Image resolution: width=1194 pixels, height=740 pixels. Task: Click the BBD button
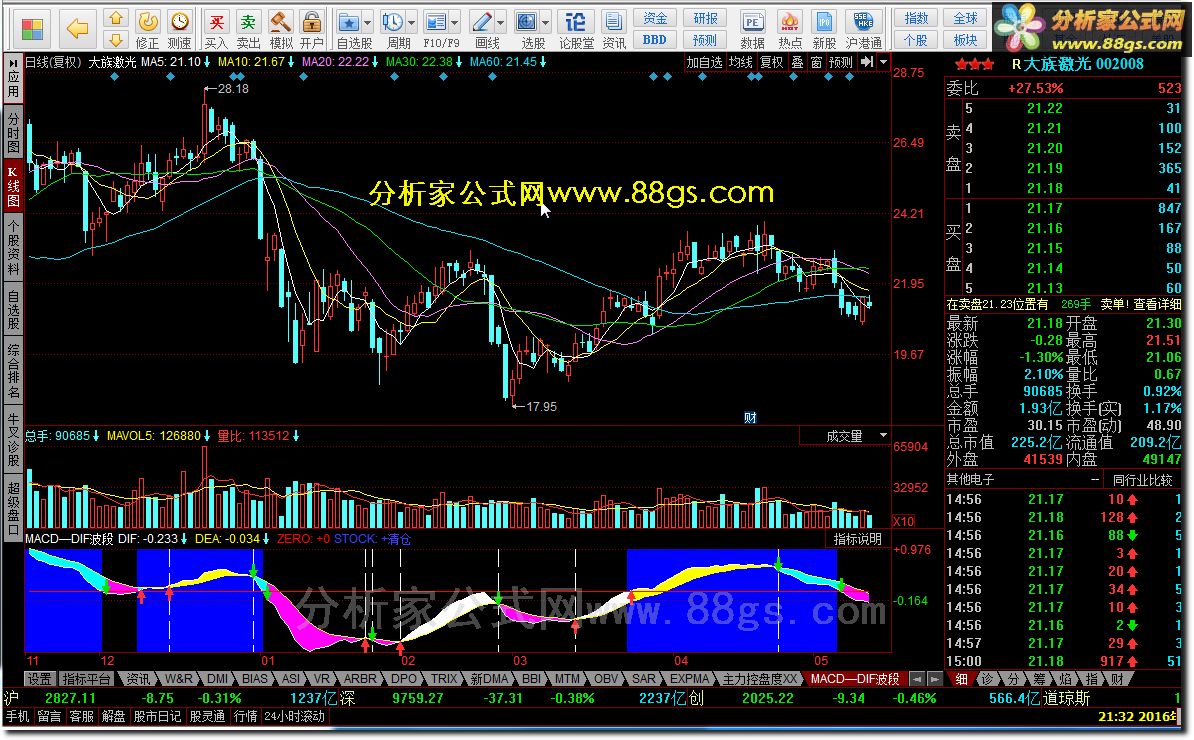pyautogui.click(x=655, y=40)
